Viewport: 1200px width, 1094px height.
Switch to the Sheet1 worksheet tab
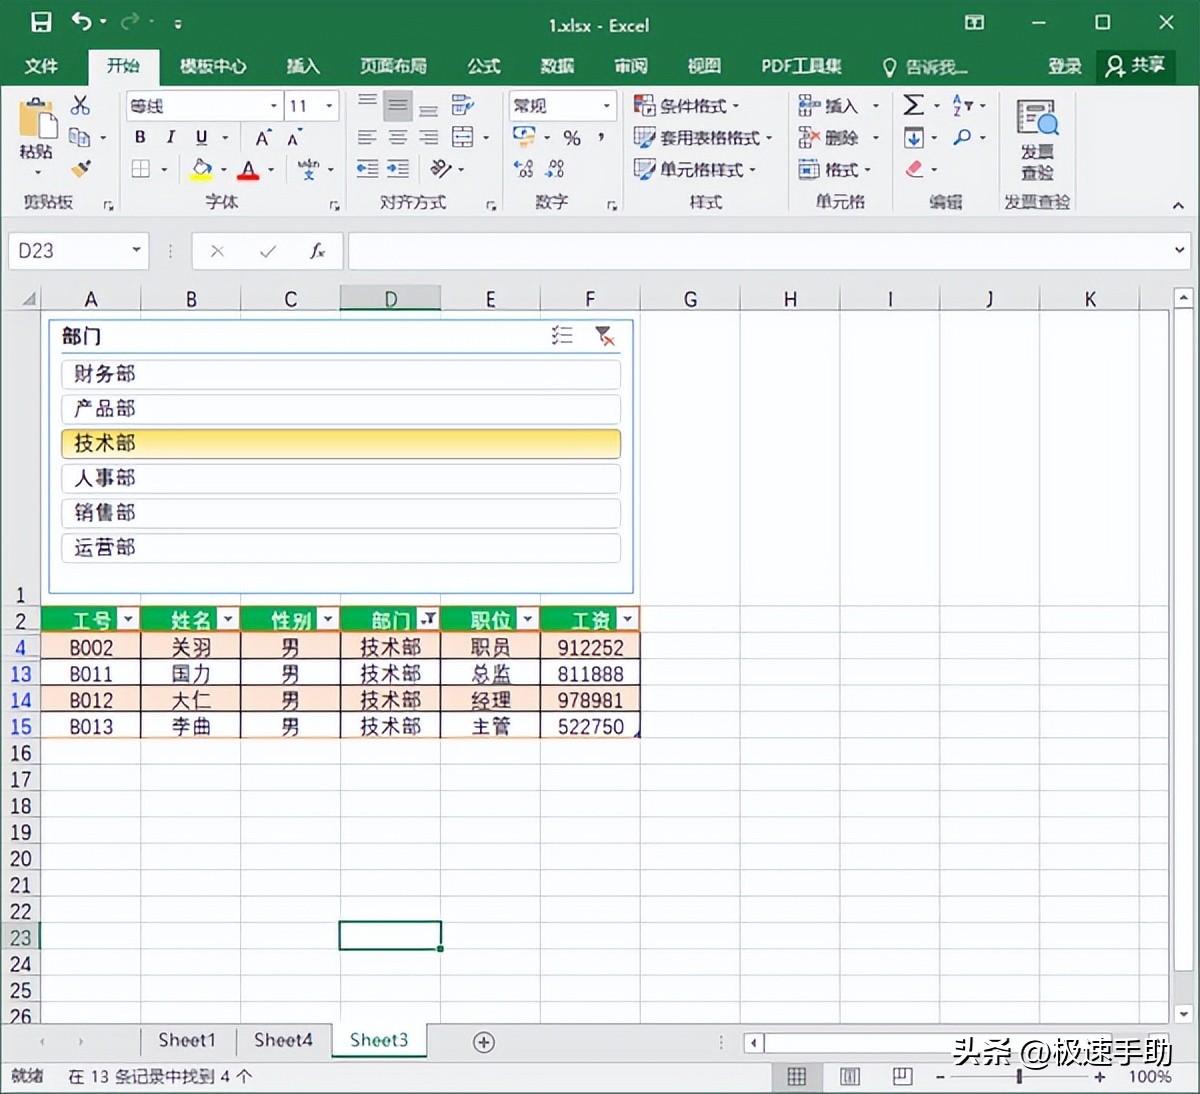coord(187,1040)
